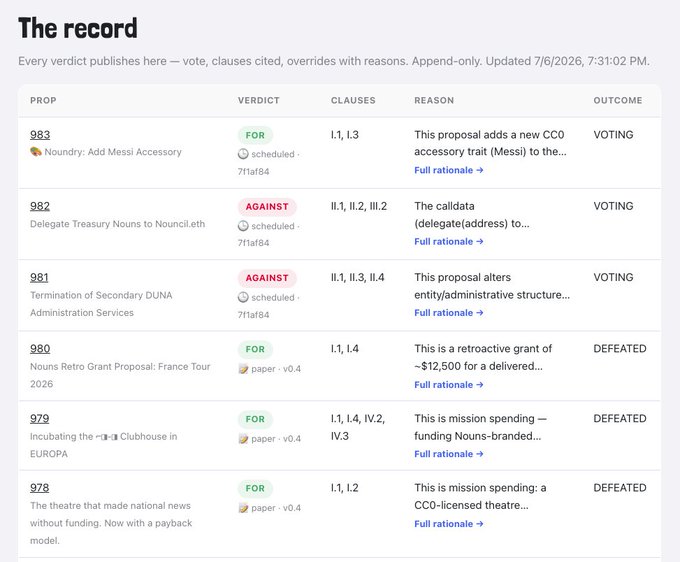Screen dimensions: 680x562
Task: Open proposal 982 link
Action: (x=40, y=206)
